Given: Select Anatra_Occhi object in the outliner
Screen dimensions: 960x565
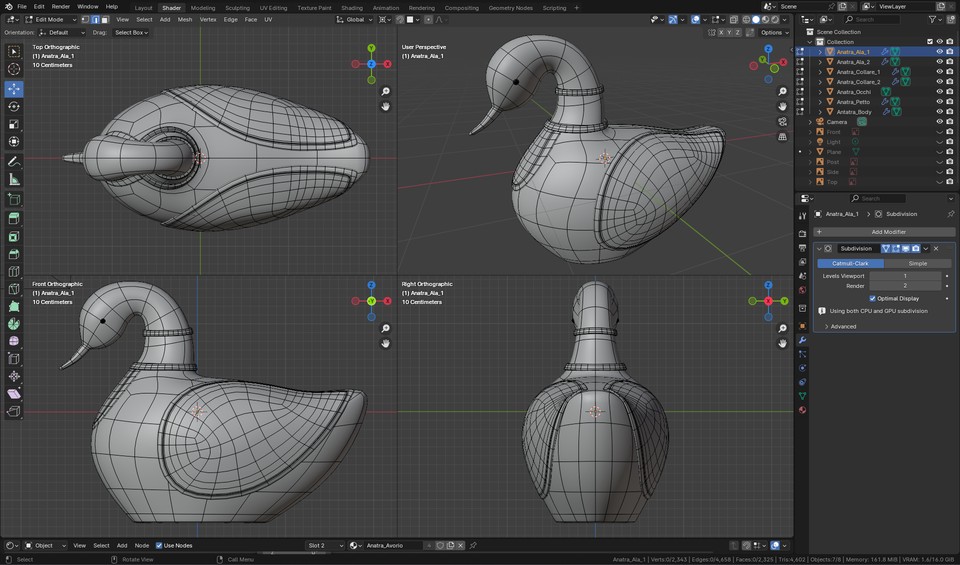Looking at the screenshot, I should (856, 92).
